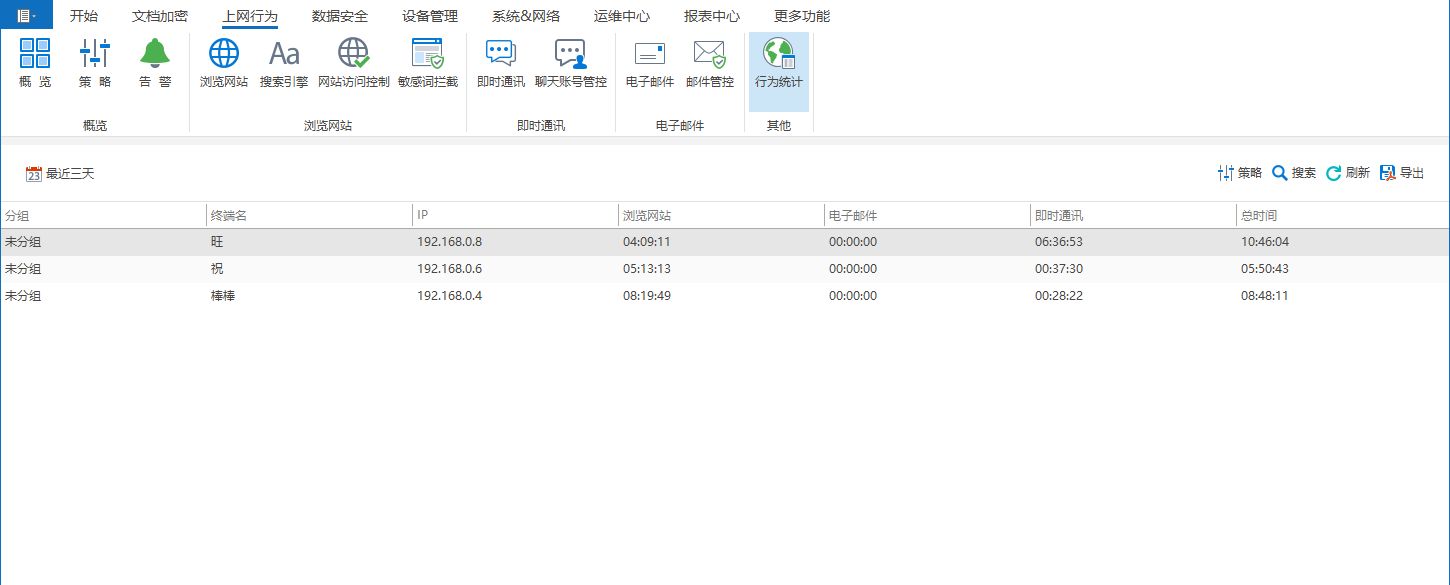This screenshot has width=1450, height=585.
Task: Select the row with terminal 祝
Action: 724,269
